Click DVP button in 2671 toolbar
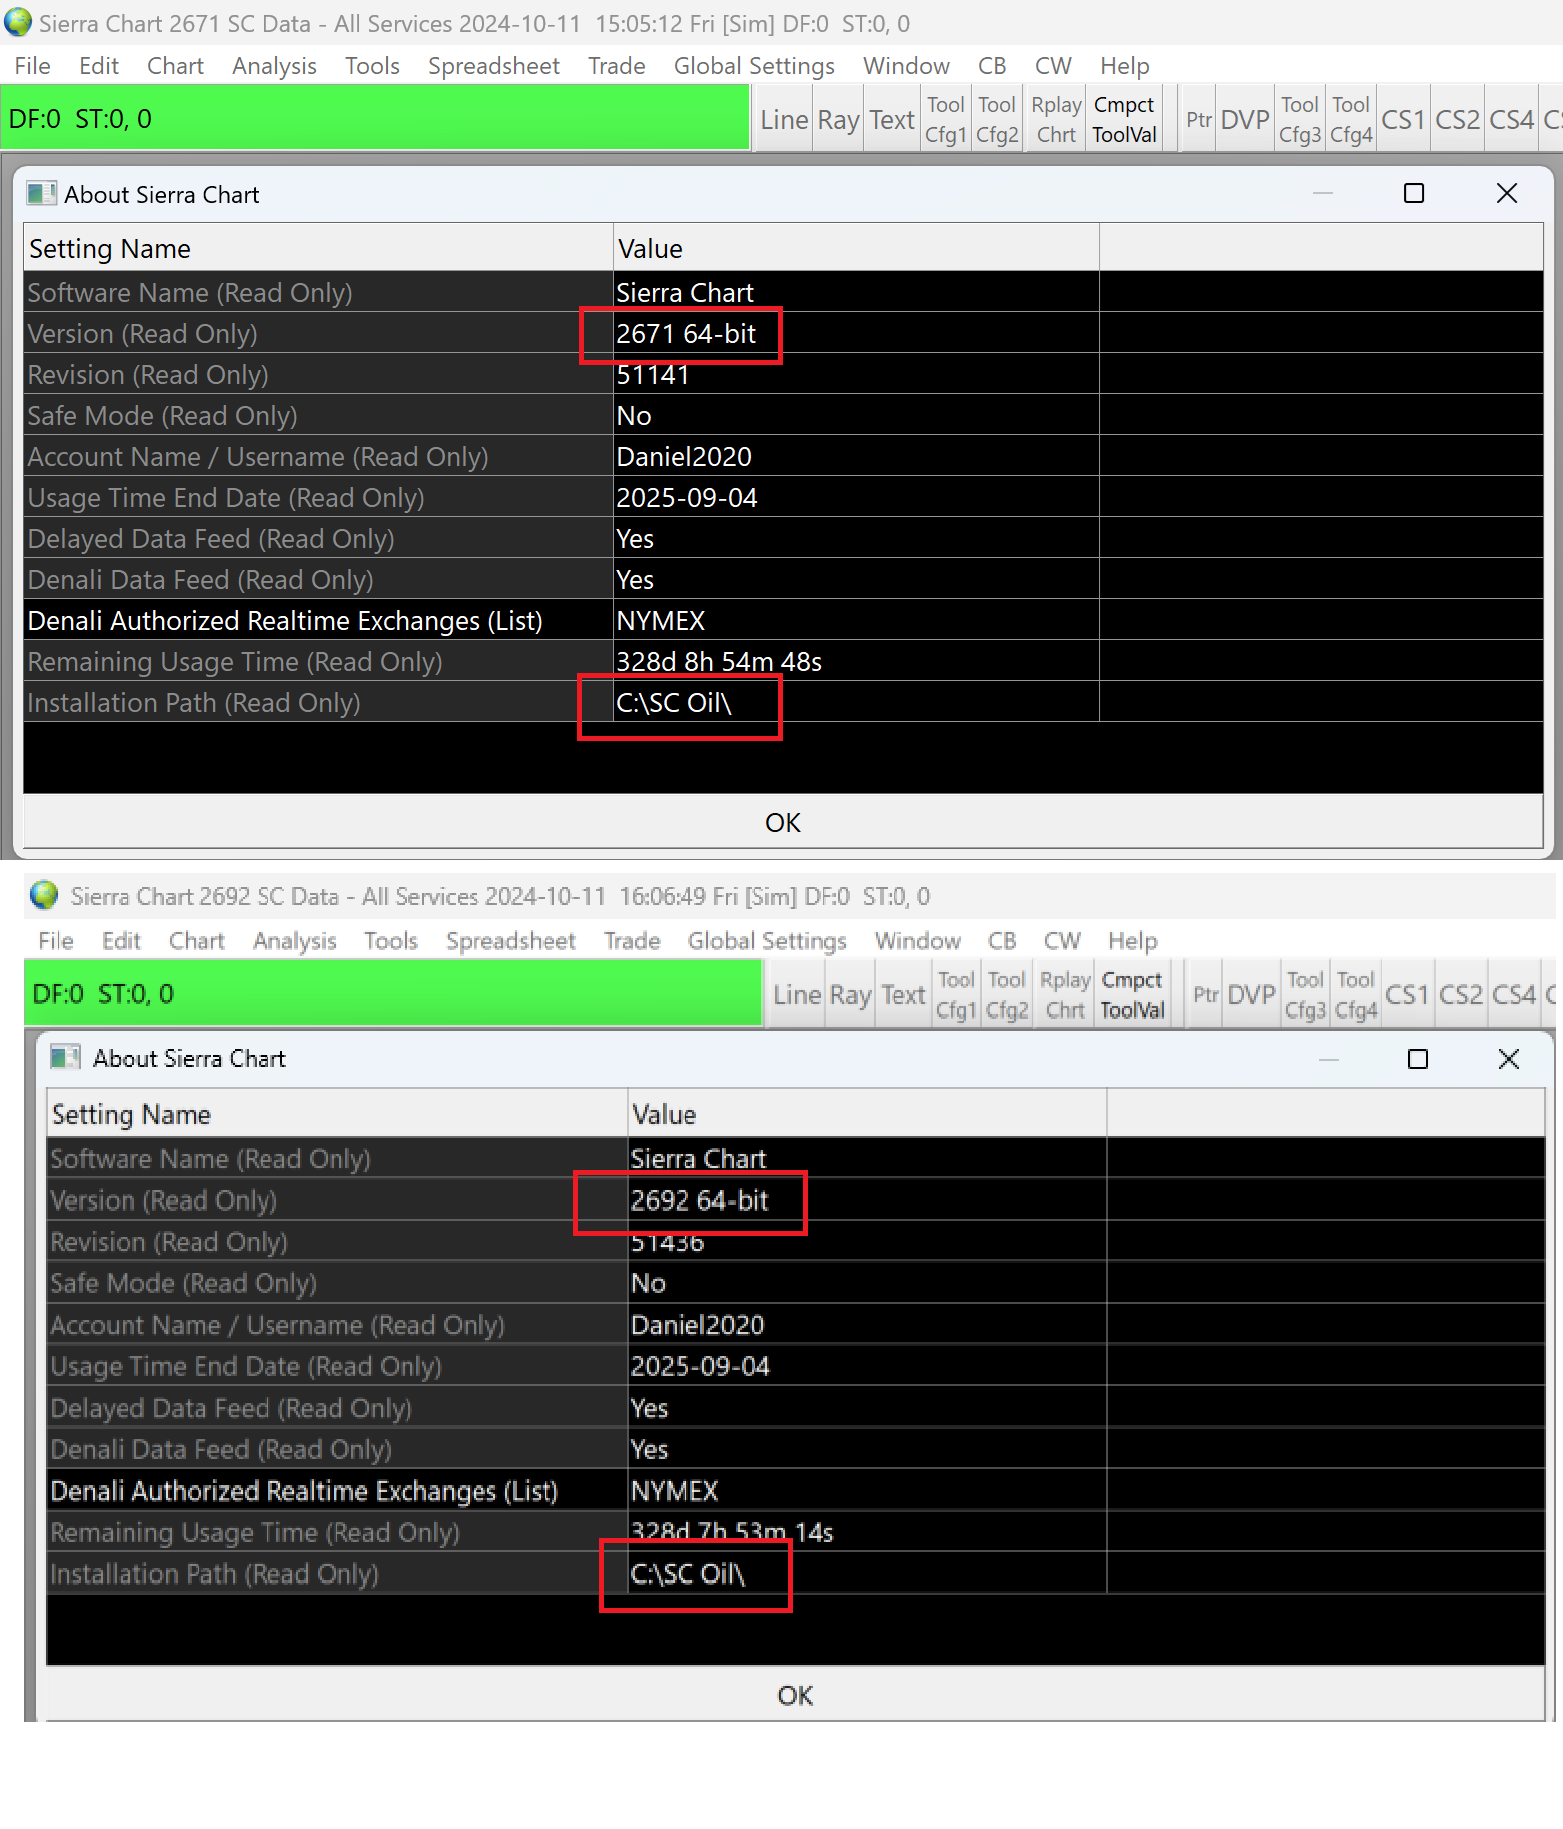 1245,120
